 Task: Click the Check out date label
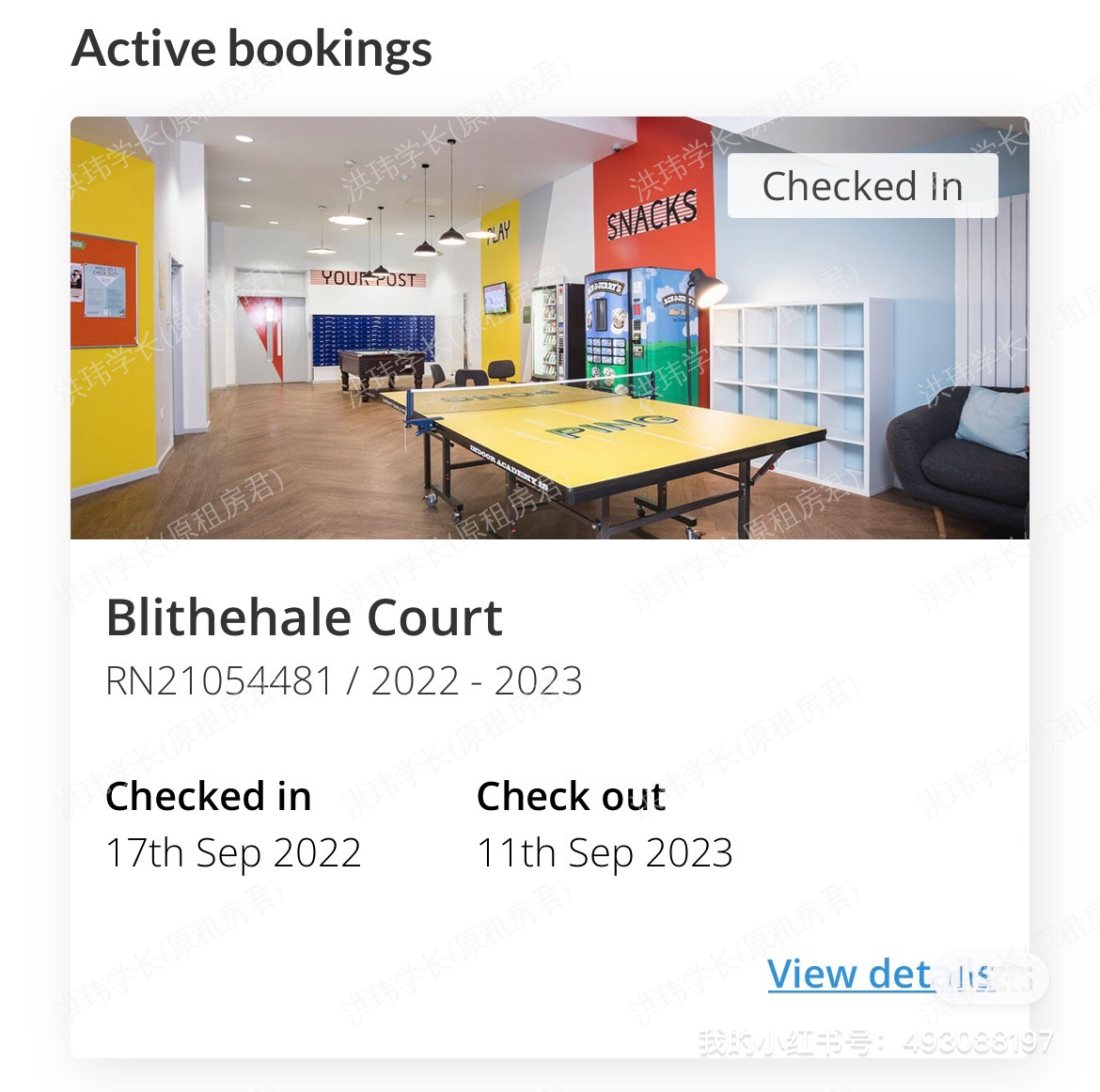click(x=570, y=796)
